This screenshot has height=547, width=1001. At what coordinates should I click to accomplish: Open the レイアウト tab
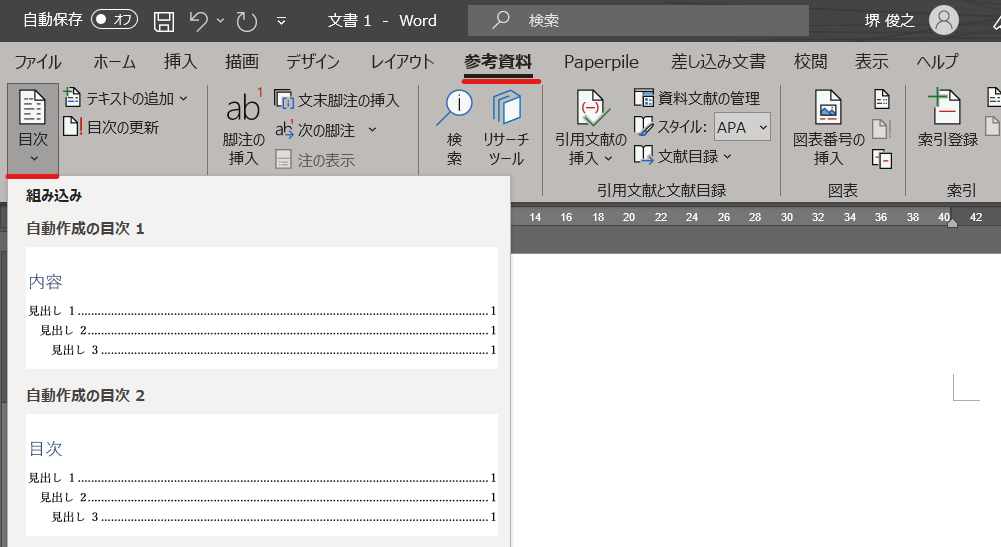[x=402, y=62]
